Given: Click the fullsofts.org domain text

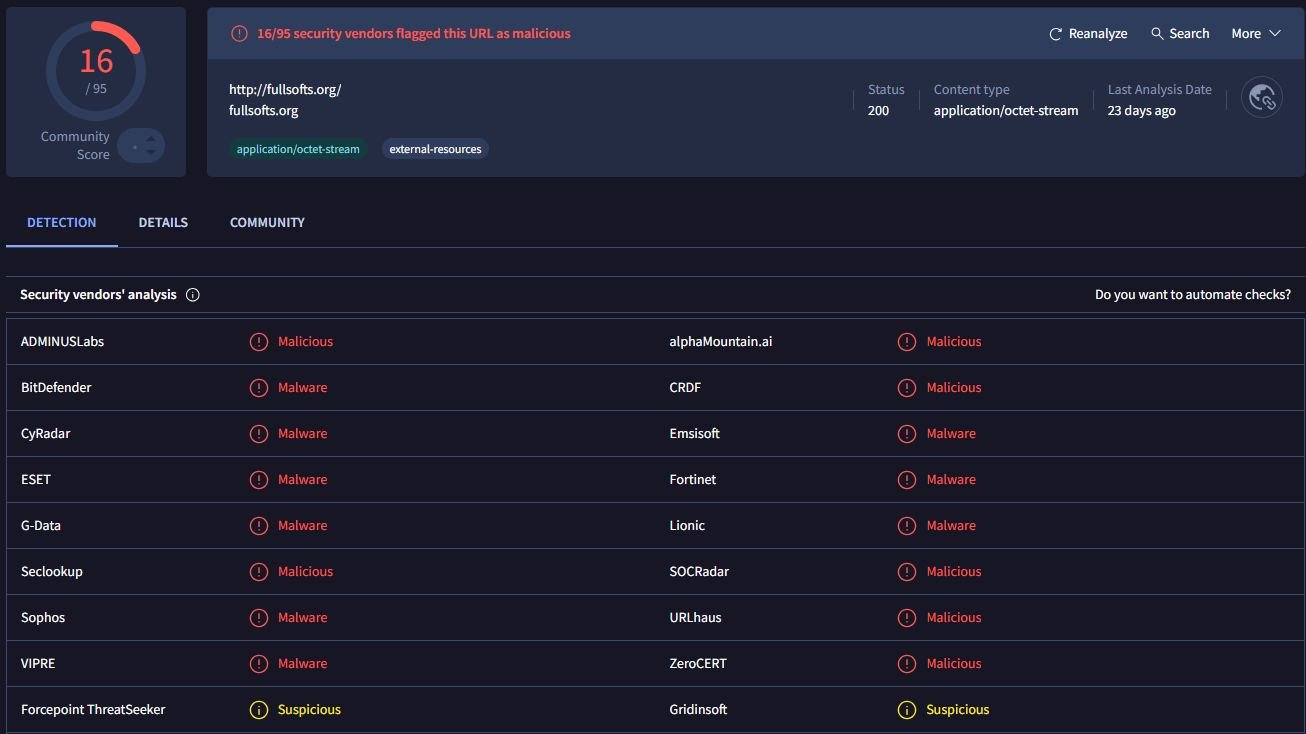Looking at the screenshot, I should click(x=264, y=111).
